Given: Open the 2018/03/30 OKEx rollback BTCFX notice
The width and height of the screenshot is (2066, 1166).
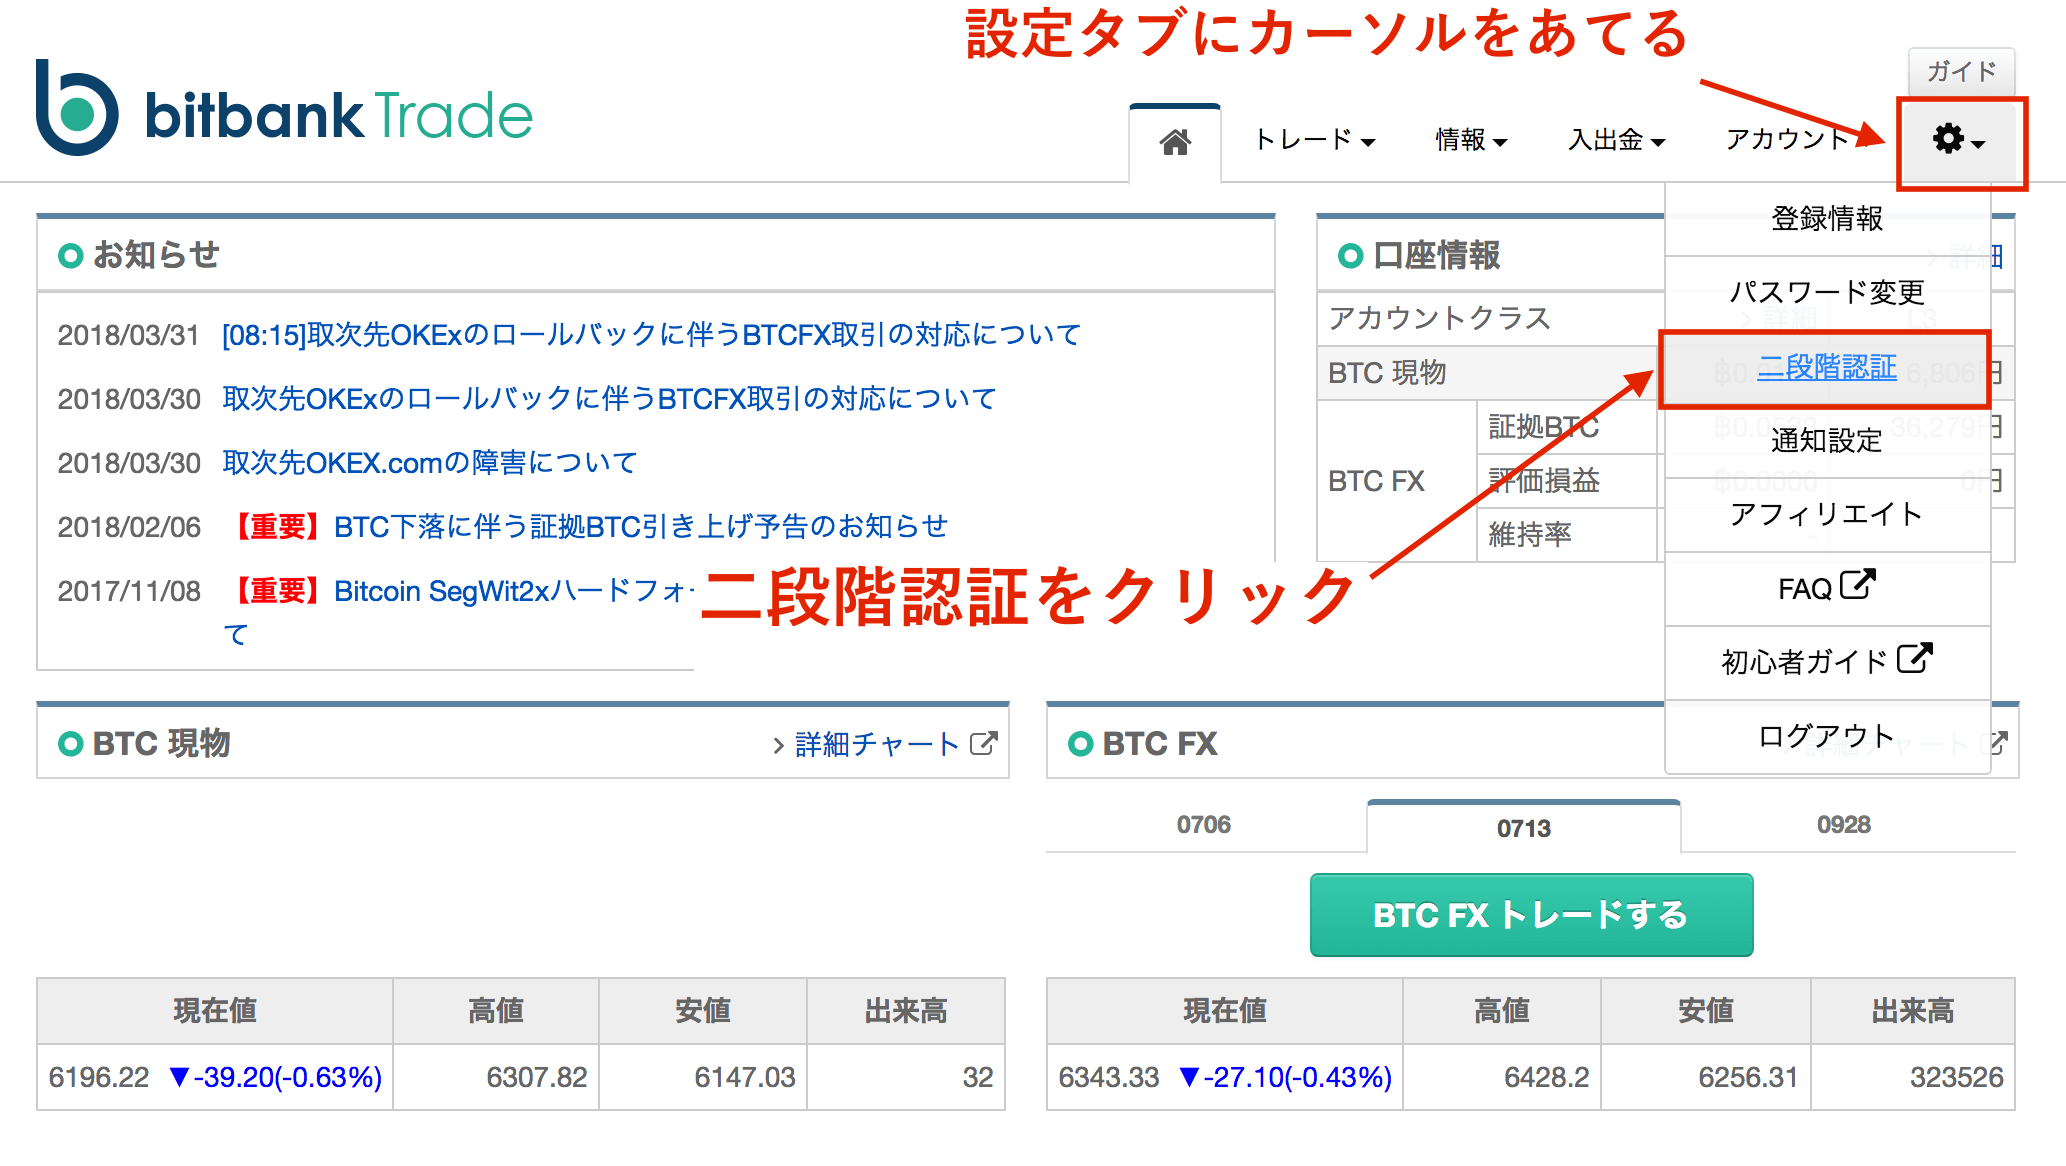Looking at the screenshot, I should 609,399.
